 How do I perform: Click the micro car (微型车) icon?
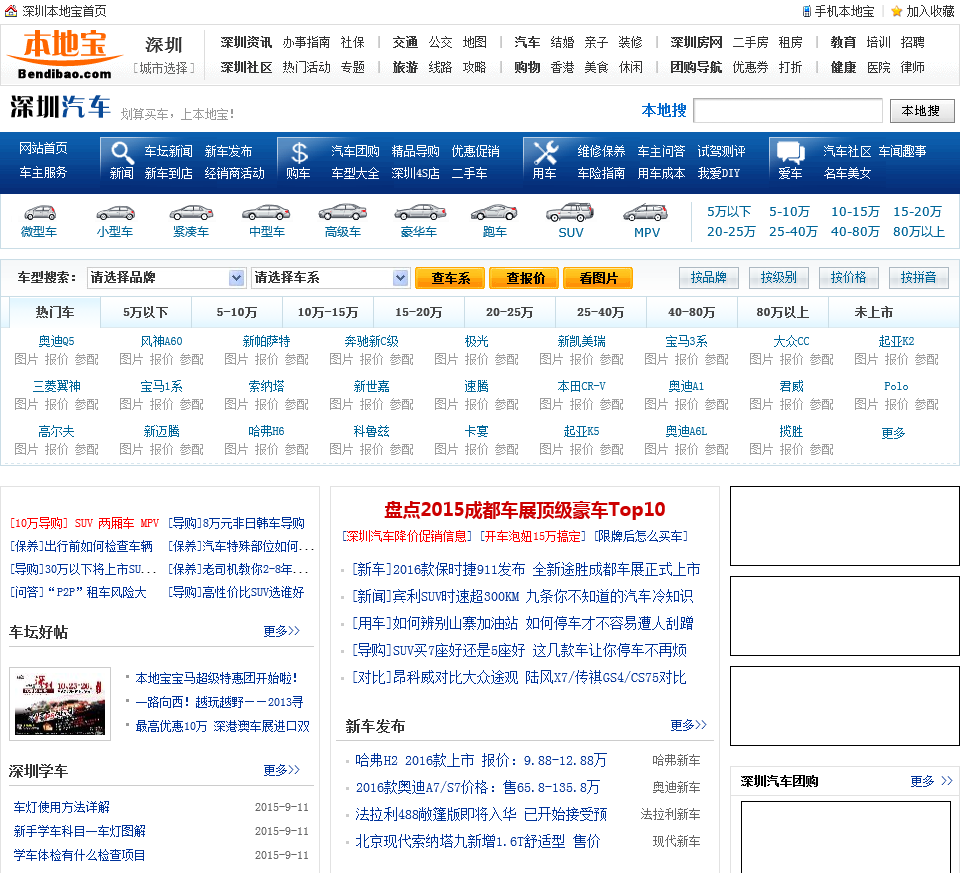point(39,212)
